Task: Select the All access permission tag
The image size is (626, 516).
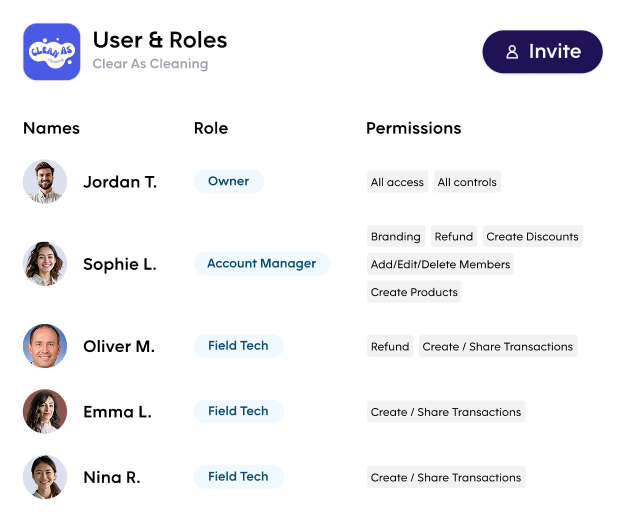Action: click(x=397, y=182)
